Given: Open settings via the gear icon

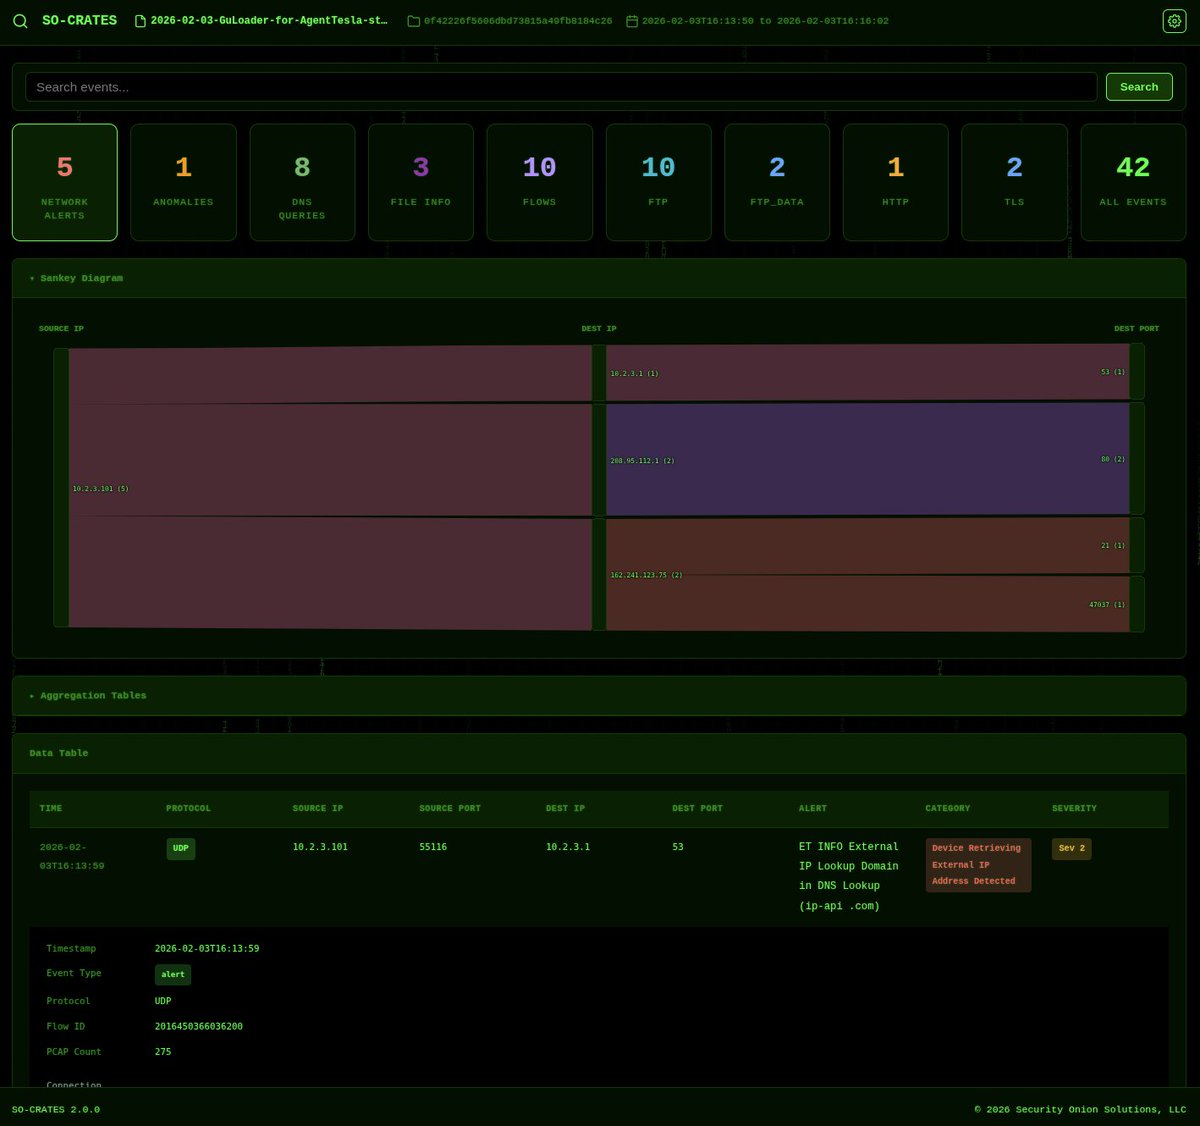Looking at the screenshot, I should pyautogui.click(x=1174, y=21).
